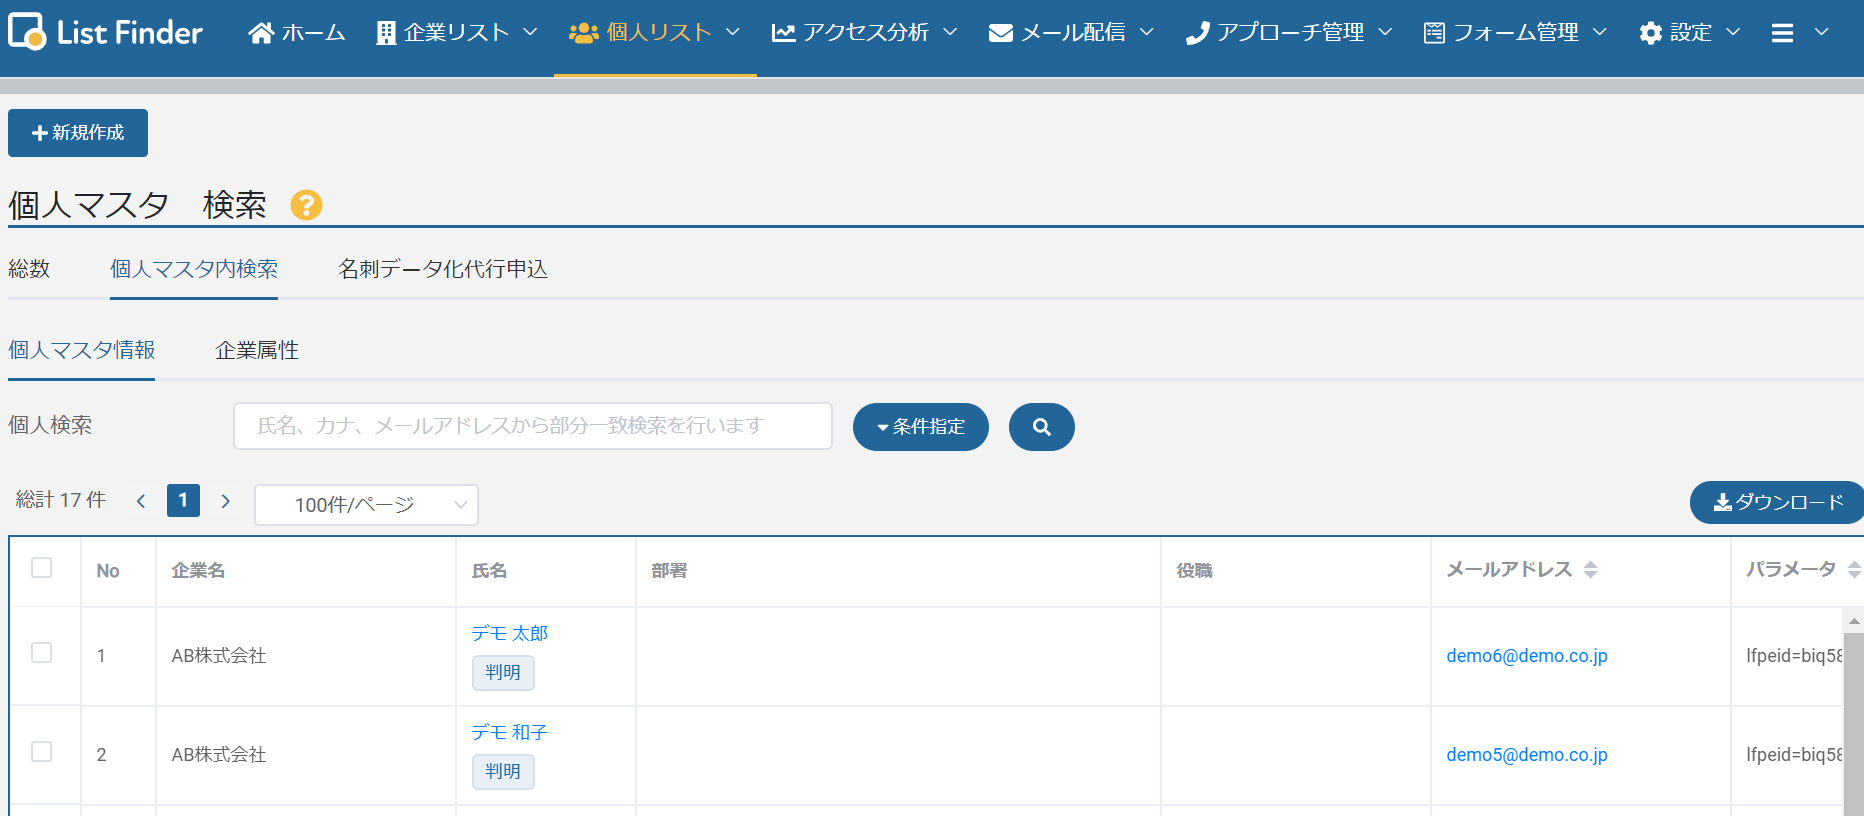Click the orange help question mark icon
The image size is (1864, 816).
point(306,205)
